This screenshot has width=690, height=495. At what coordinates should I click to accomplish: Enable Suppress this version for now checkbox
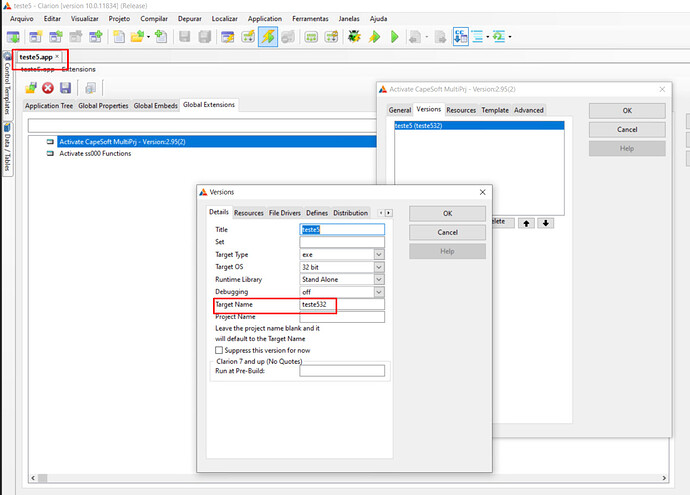click(220, 350)
